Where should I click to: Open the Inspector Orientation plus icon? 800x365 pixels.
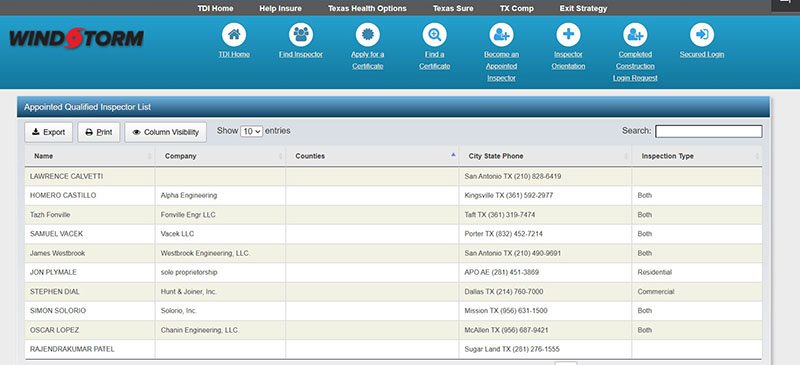pos(568,35)
